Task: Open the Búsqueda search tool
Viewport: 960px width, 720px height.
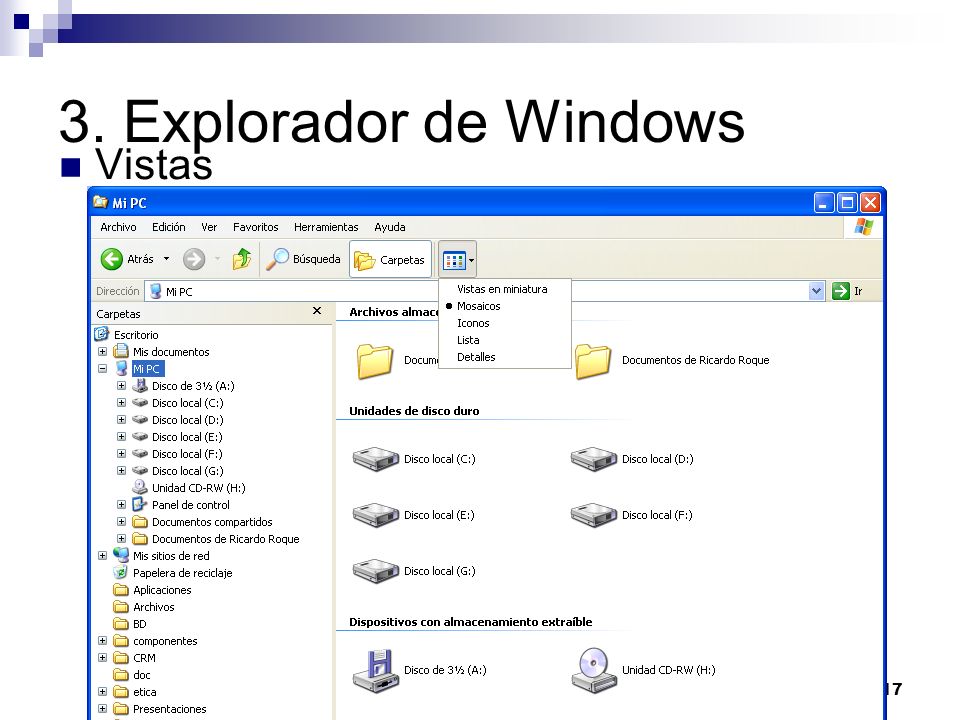Action: 303,259
